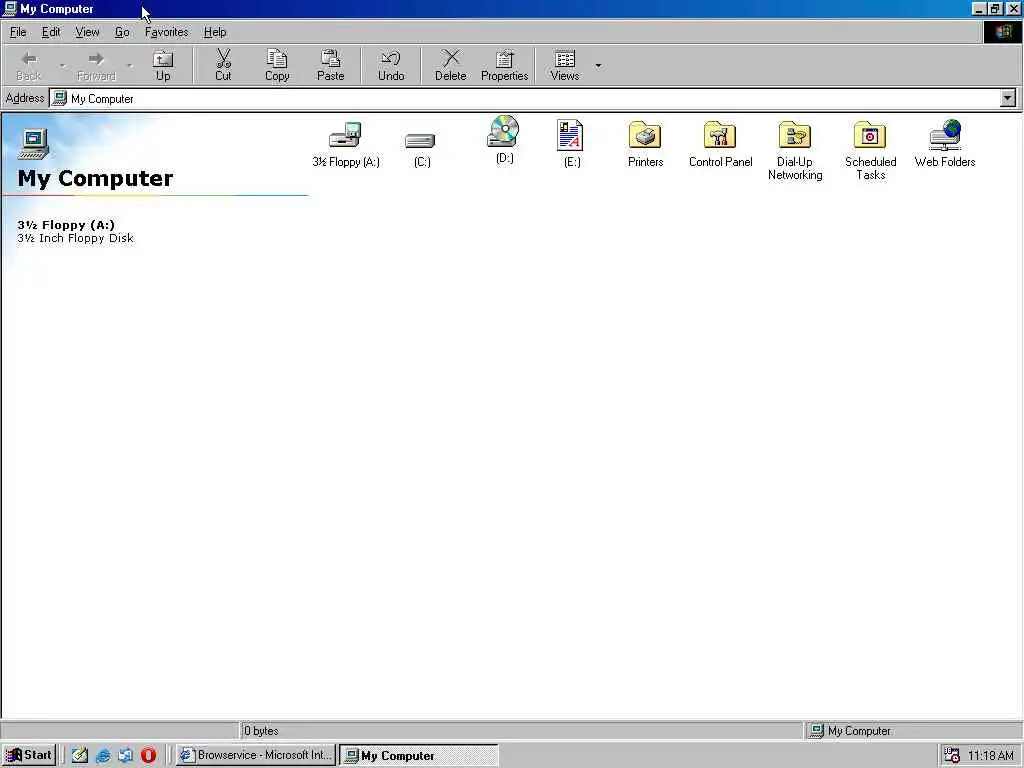The width and height of the screenshot is (1024, 768).
Task: Launch Opera from Quick Launch
Action: point(148,756)
